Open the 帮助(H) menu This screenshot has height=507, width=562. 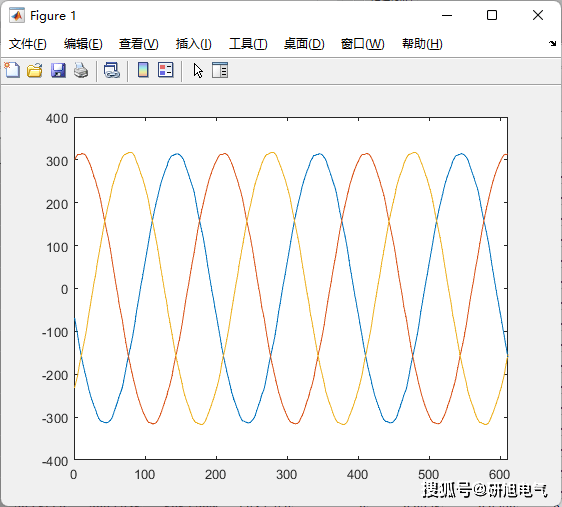[422, 44]
